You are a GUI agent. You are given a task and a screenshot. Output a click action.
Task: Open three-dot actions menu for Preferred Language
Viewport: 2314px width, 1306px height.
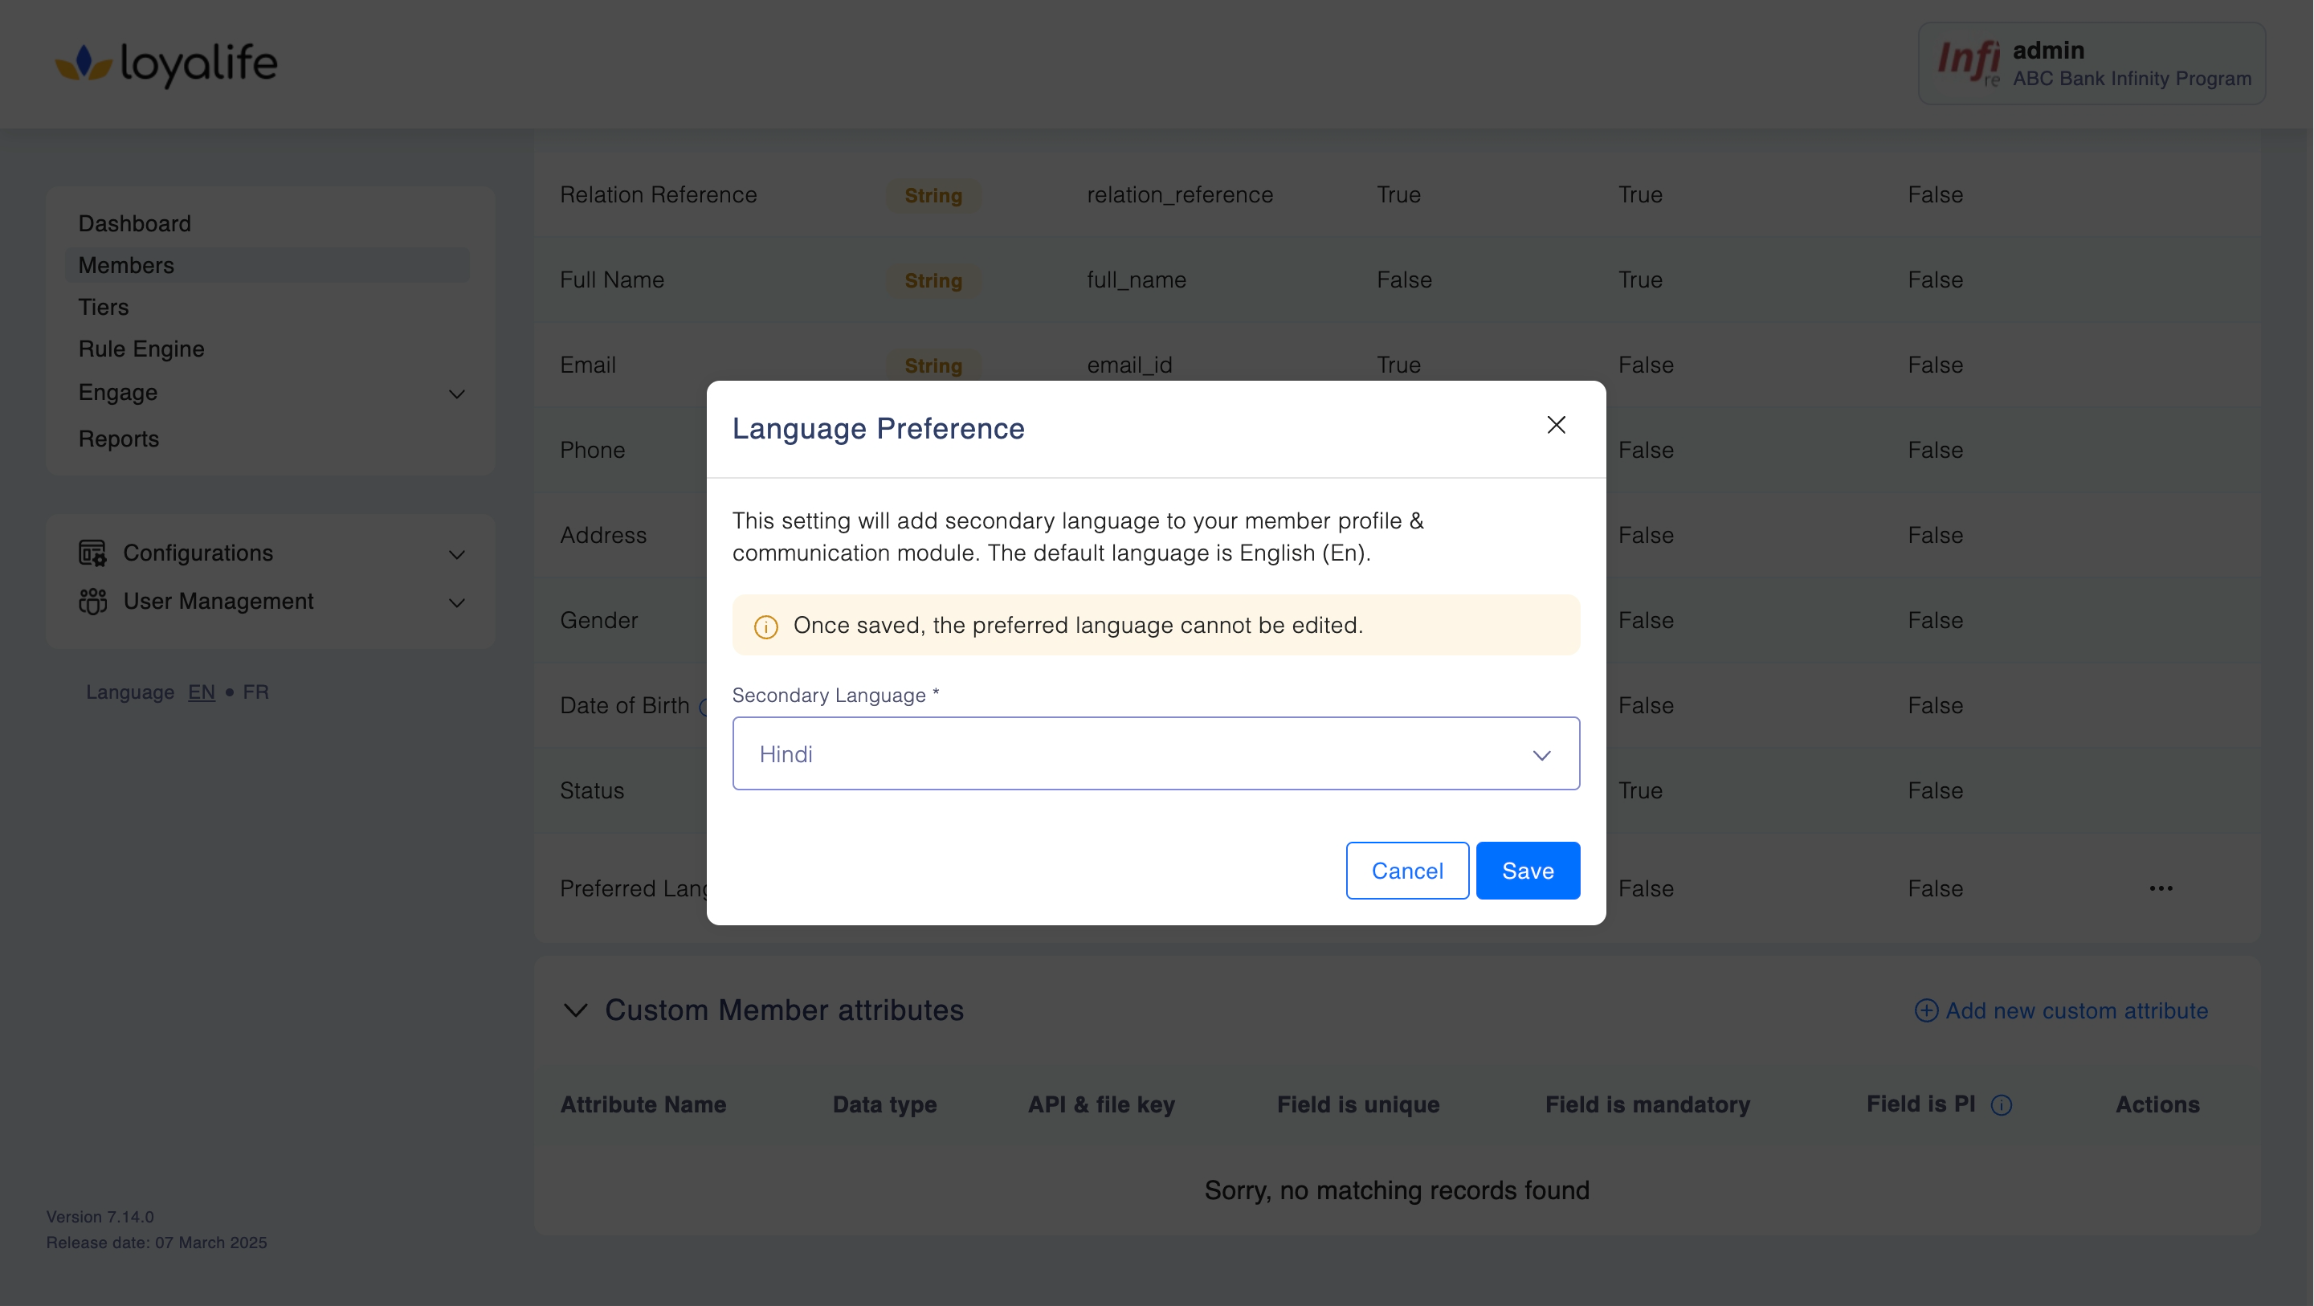[2160, 888]
